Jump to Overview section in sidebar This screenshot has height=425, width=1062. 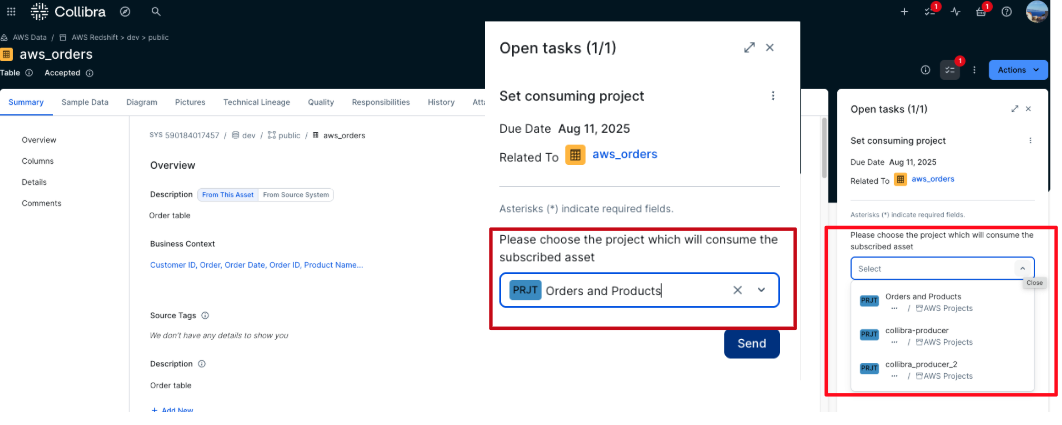coord(39,140)
